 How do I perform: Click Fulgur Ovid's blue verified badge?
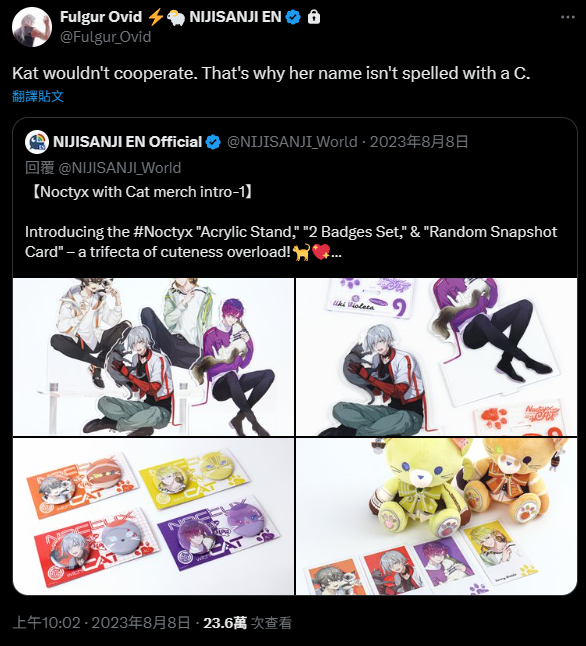[x=293, y=17]
